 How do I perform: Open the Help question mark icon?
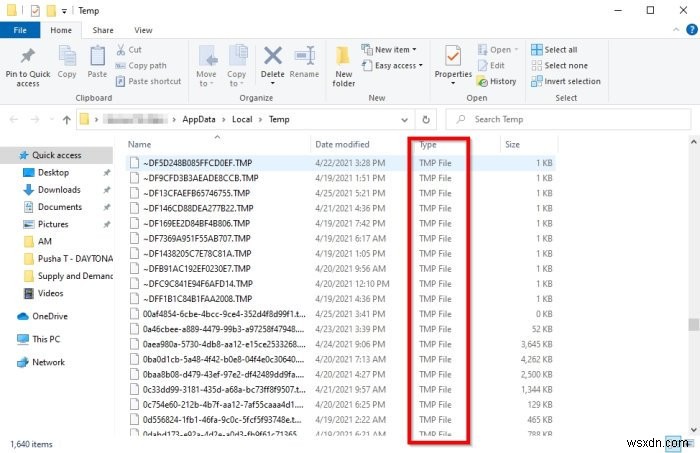coord(692,30)
